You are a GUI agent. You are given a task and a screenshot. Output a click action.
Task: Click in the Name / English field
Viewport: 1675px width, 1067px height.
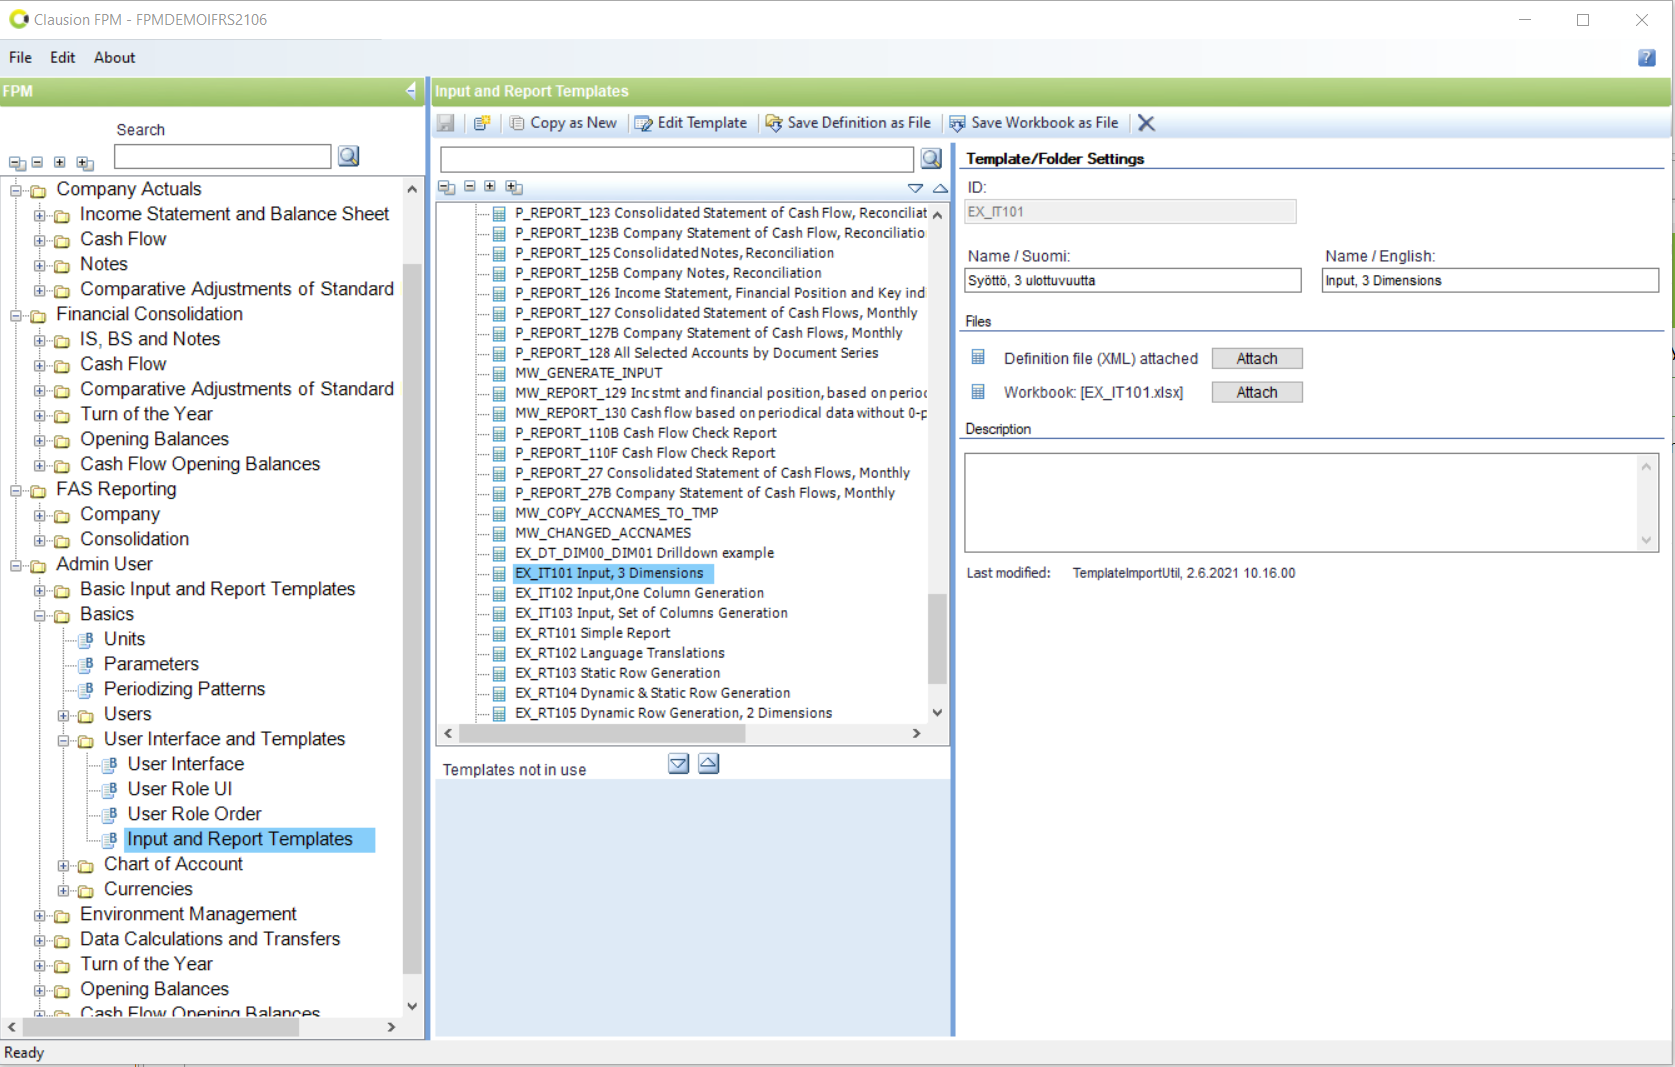point(1490,280)
